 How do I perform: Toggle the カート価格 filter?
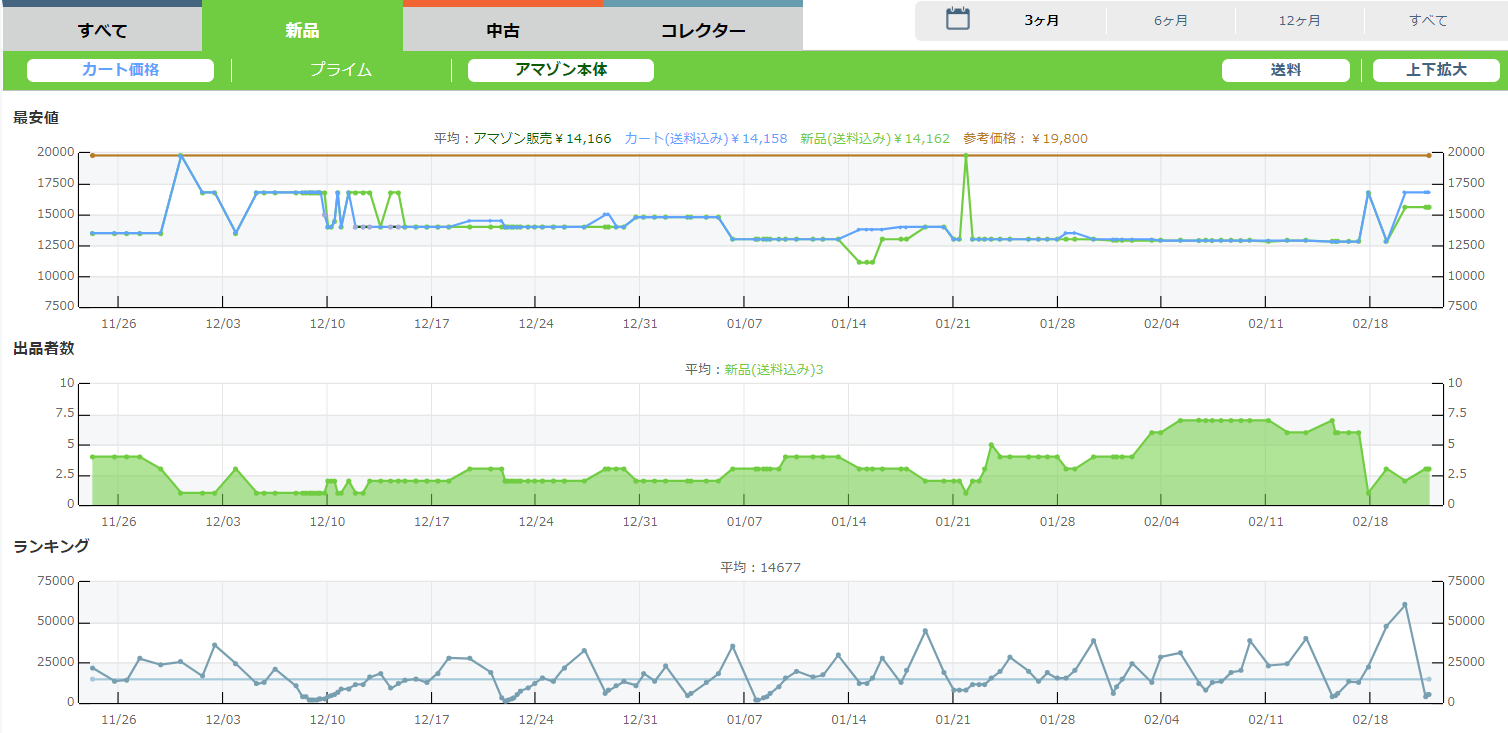[x=120, y=70]
